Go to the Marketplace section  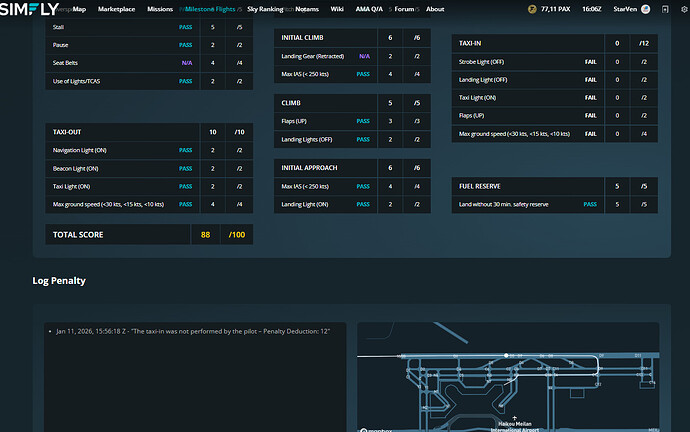point(117,9)
